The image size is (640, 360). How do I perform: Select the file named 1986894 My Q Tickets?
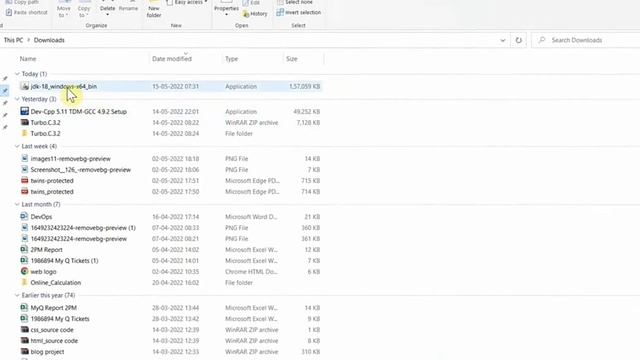pos(60,319)
